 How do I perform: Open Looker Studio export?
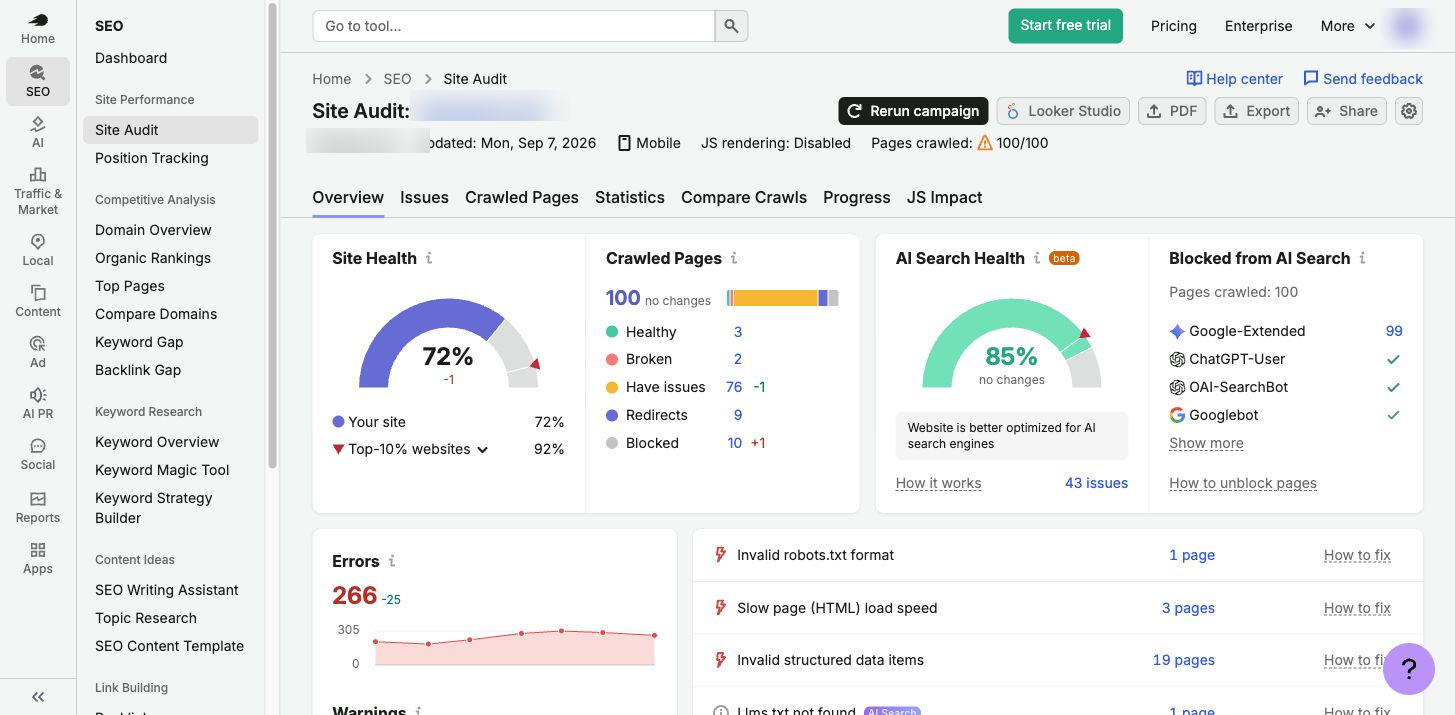[x=1064, y=111]
